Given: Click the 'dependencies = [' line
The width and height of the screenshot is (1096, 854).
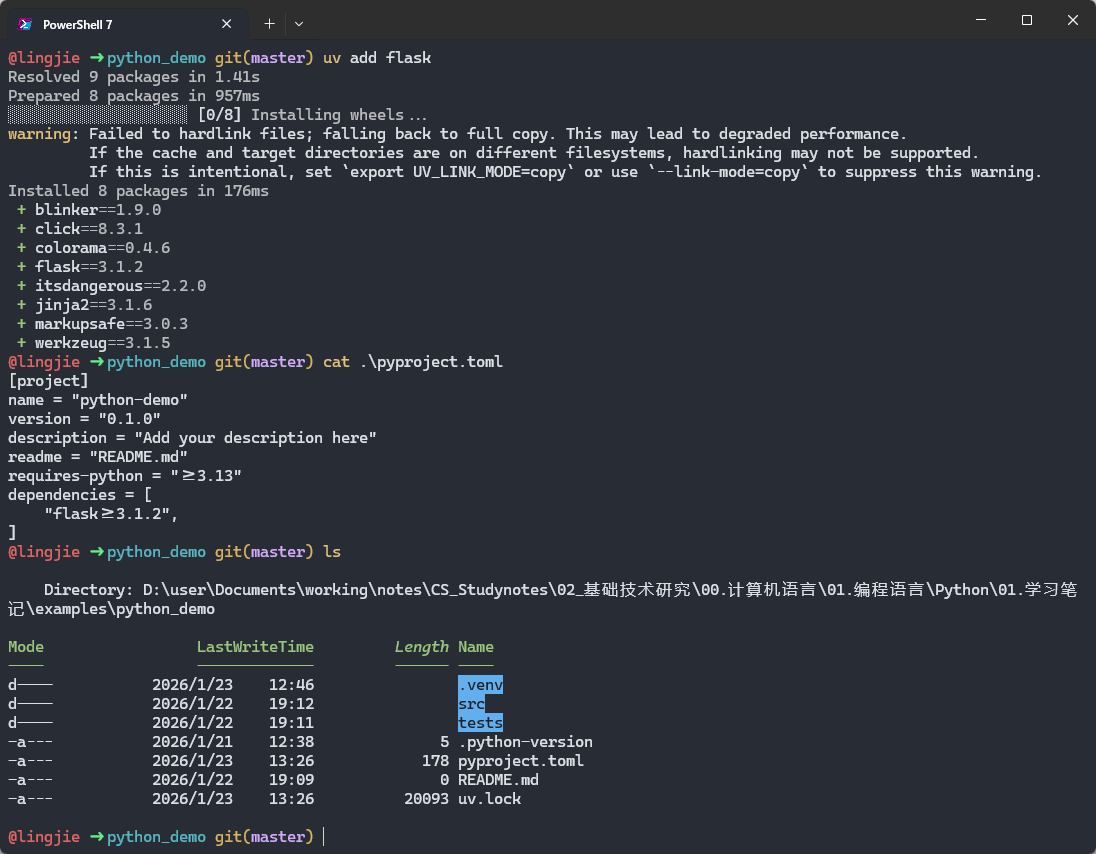Looking at the screenshot, I should (80, 495).
